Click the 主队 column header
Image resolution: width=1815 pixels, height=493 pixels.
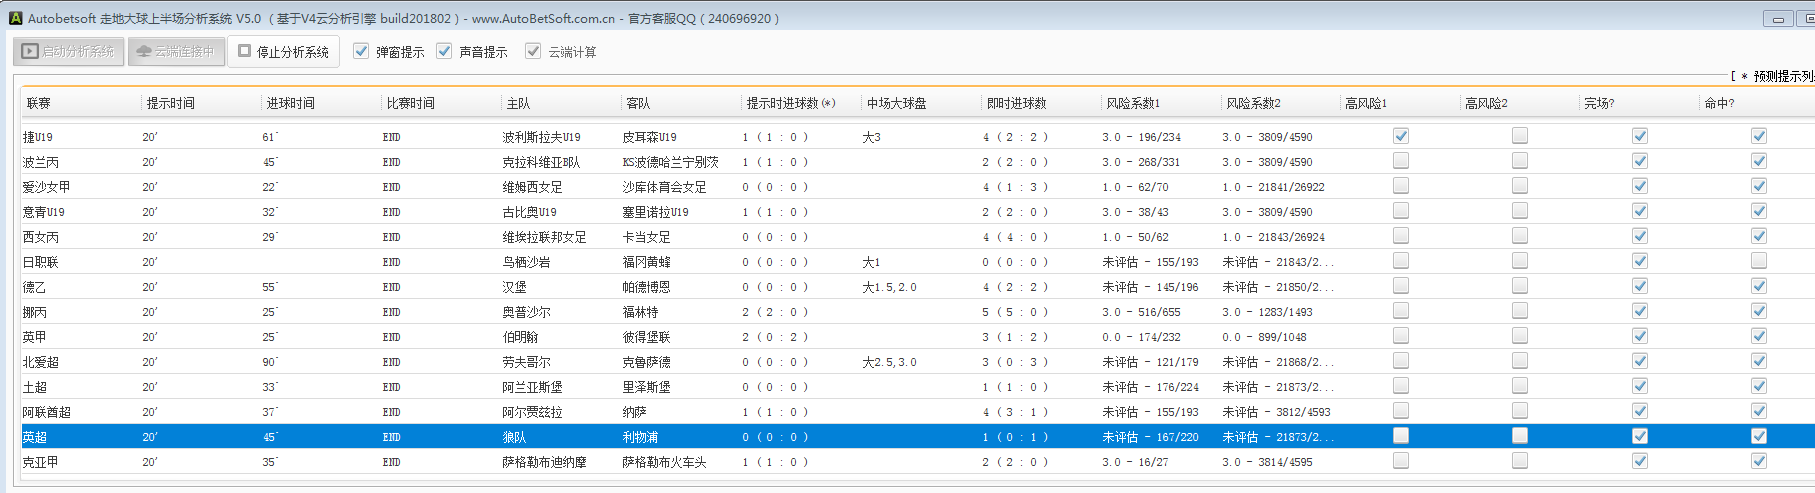click(x=518, y=103)
